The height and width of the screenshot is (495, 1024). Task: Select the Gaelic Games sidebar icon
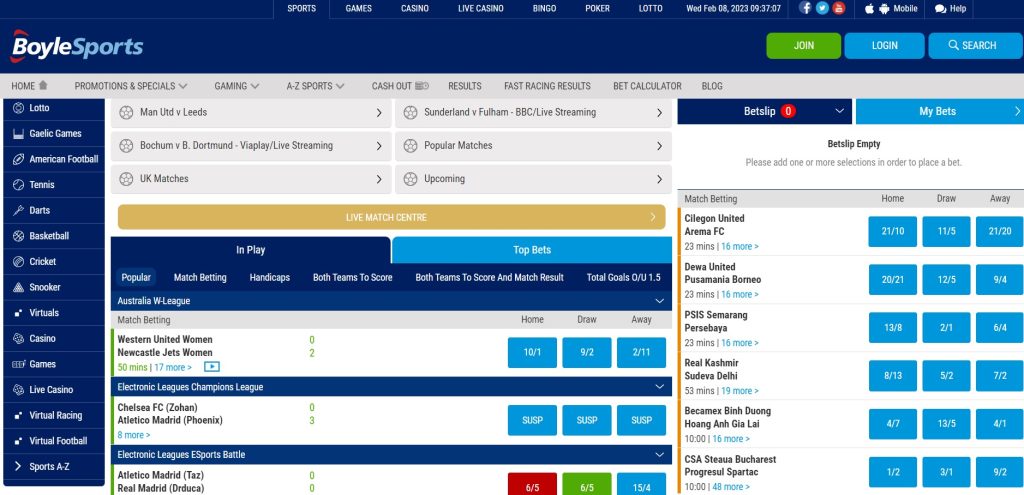tap(18, 134)
